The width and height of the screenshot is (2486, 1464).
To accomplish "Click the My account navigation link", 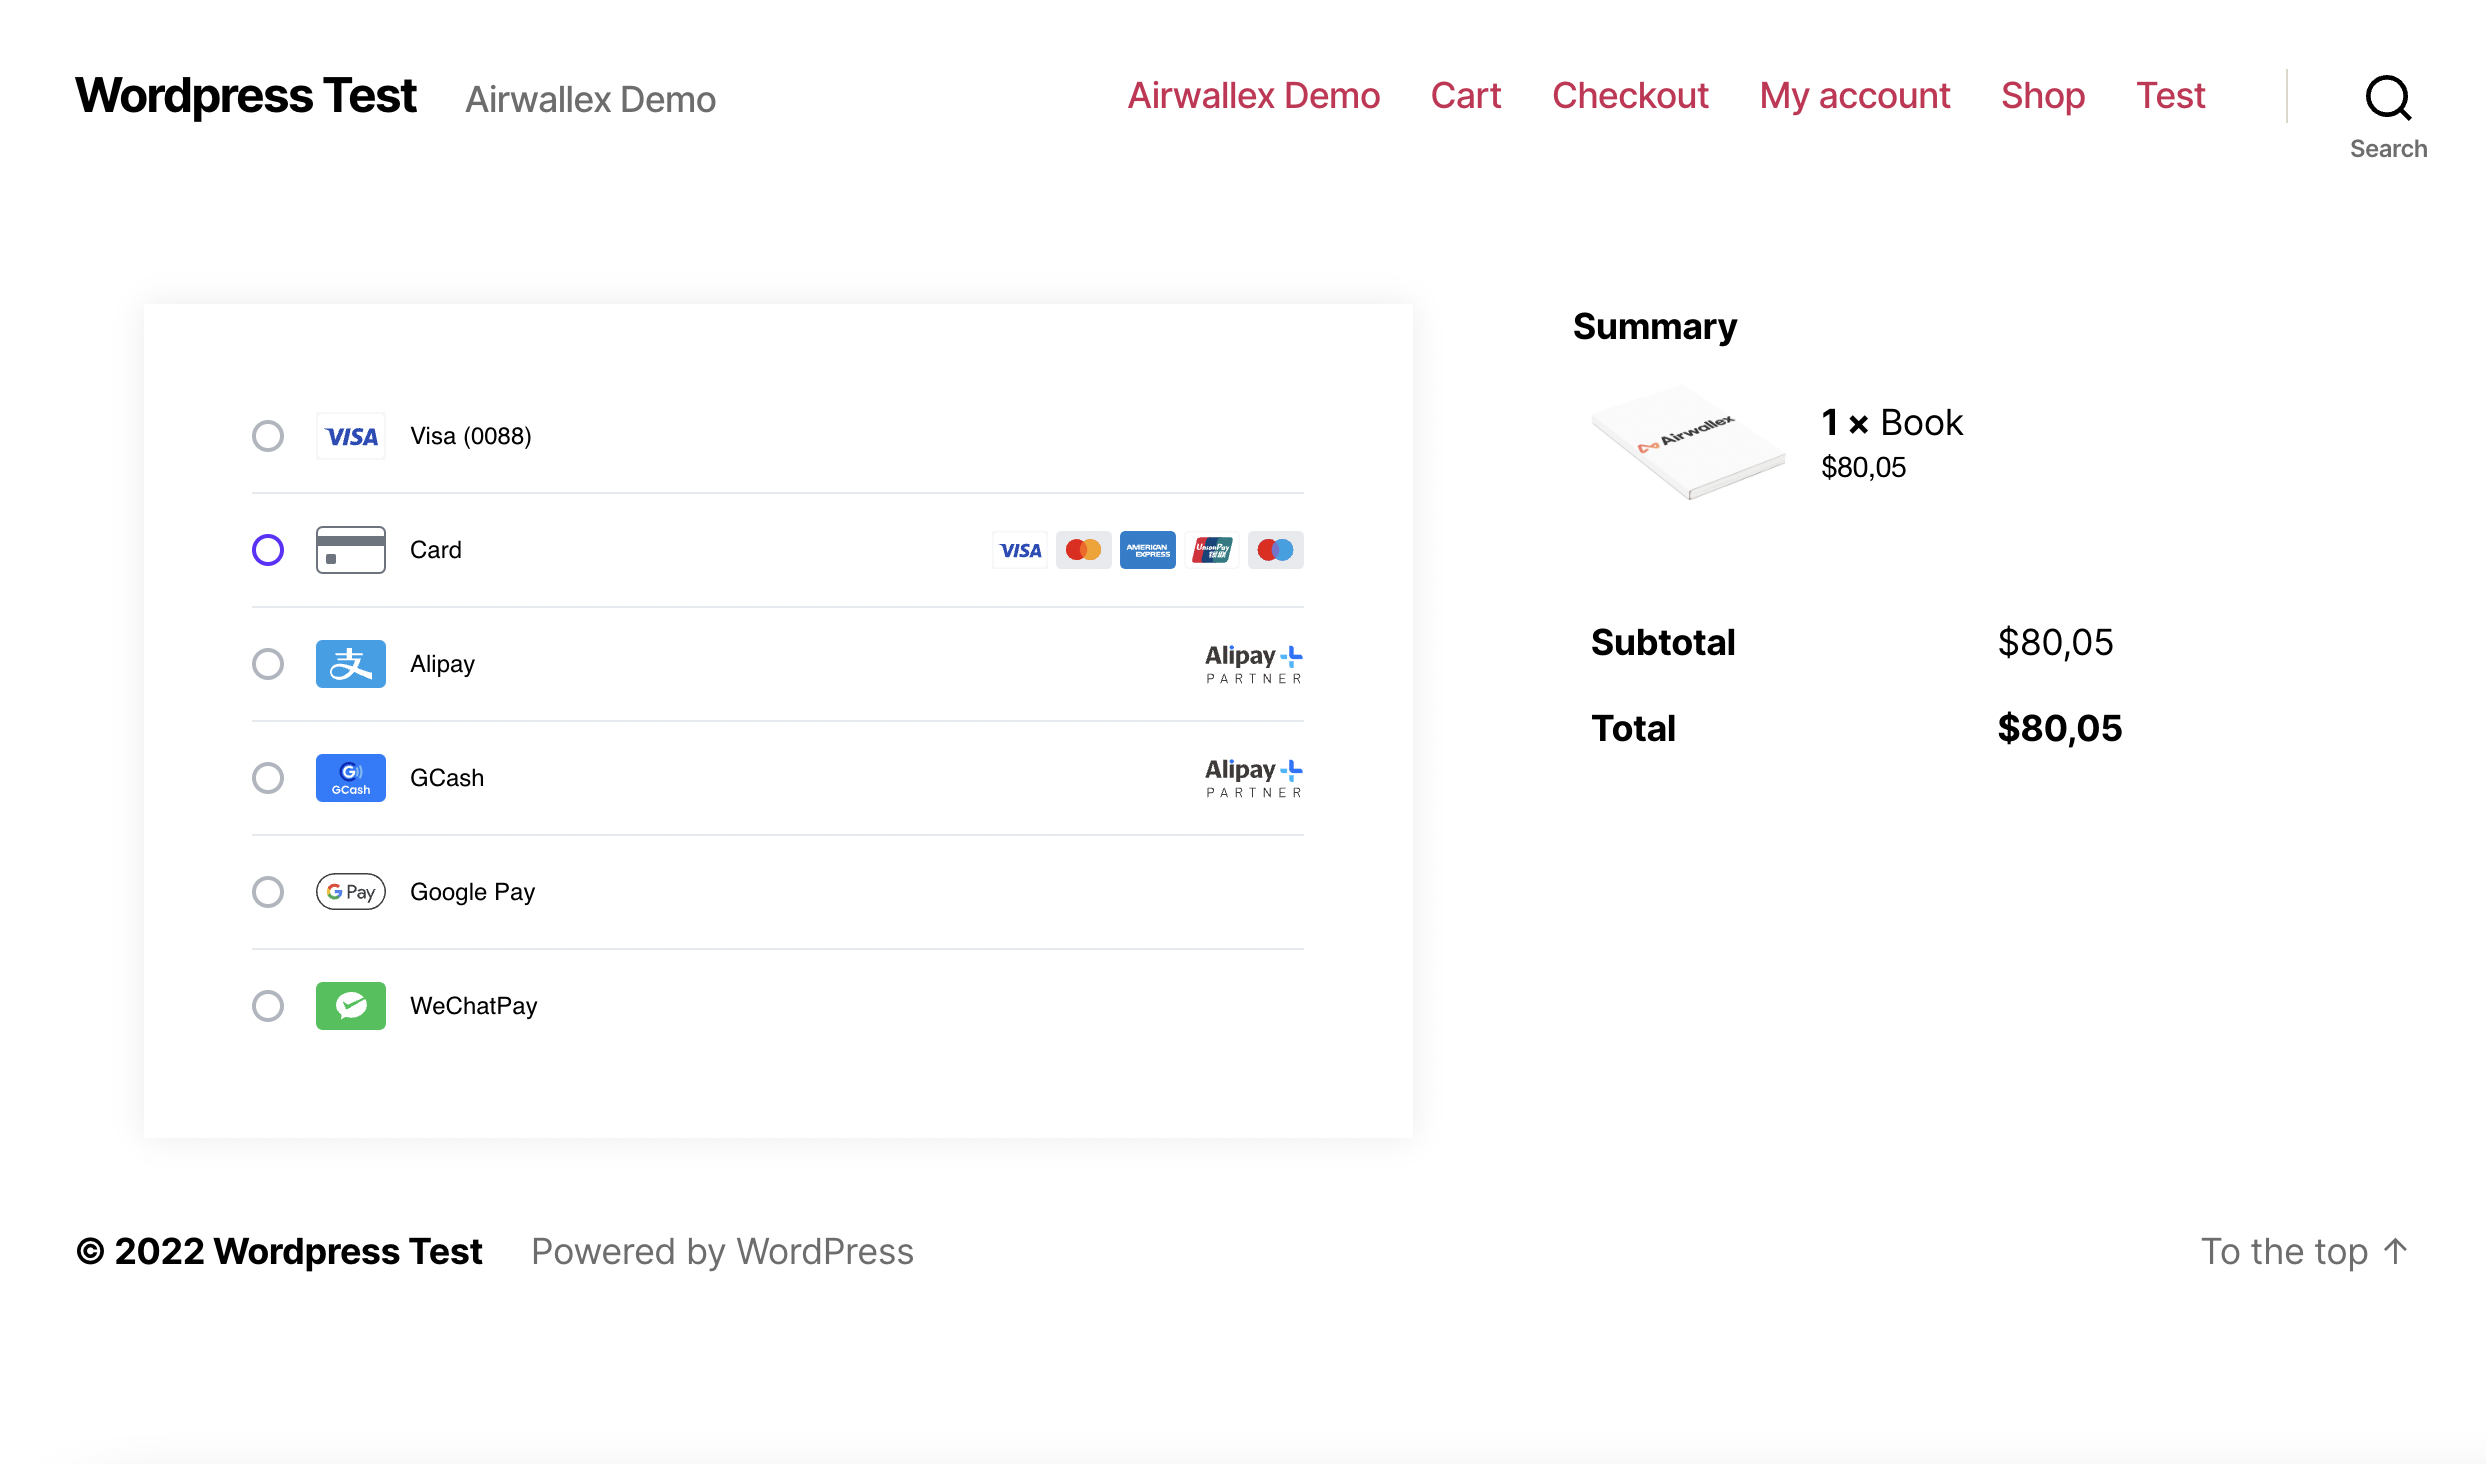I will click(1854, 96).
